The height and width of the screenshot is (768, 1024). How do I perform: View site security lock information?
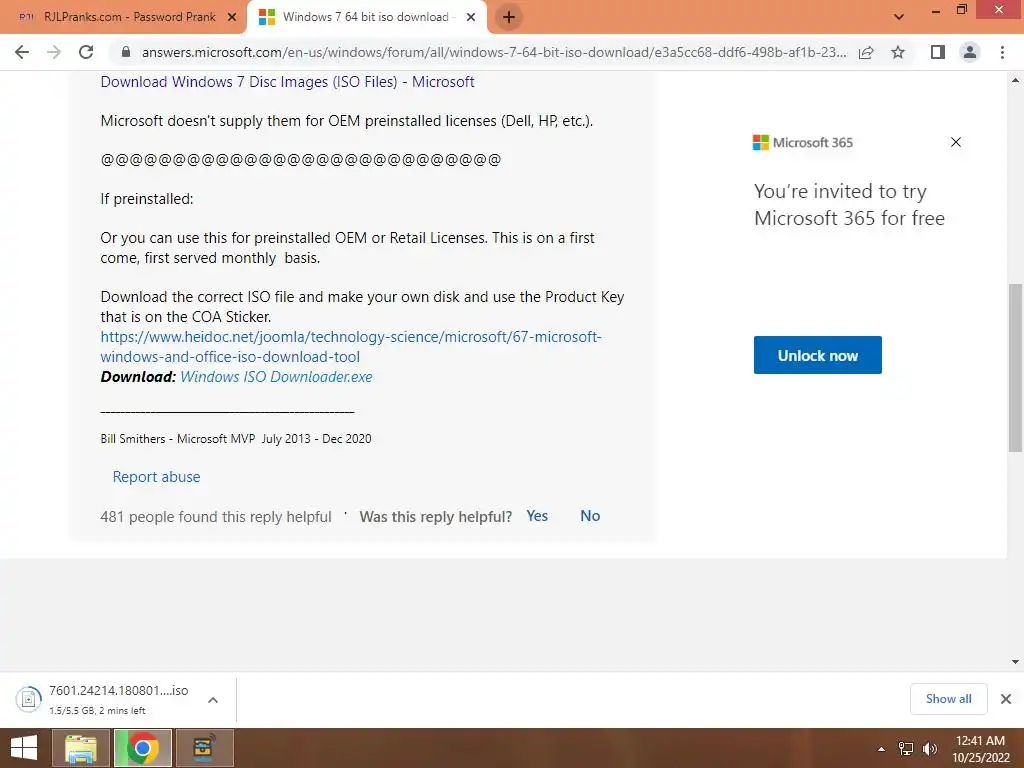(x=126, y=52)
